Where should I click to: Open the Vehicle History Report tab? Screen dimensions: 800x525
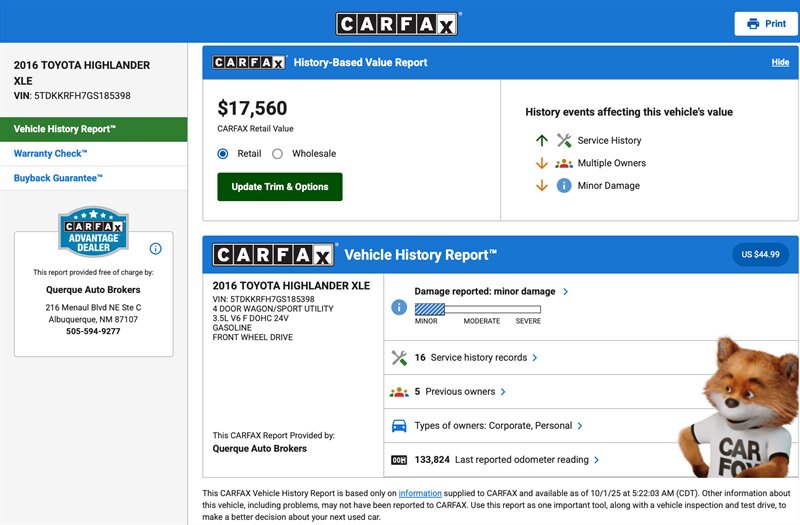(93, 129)
